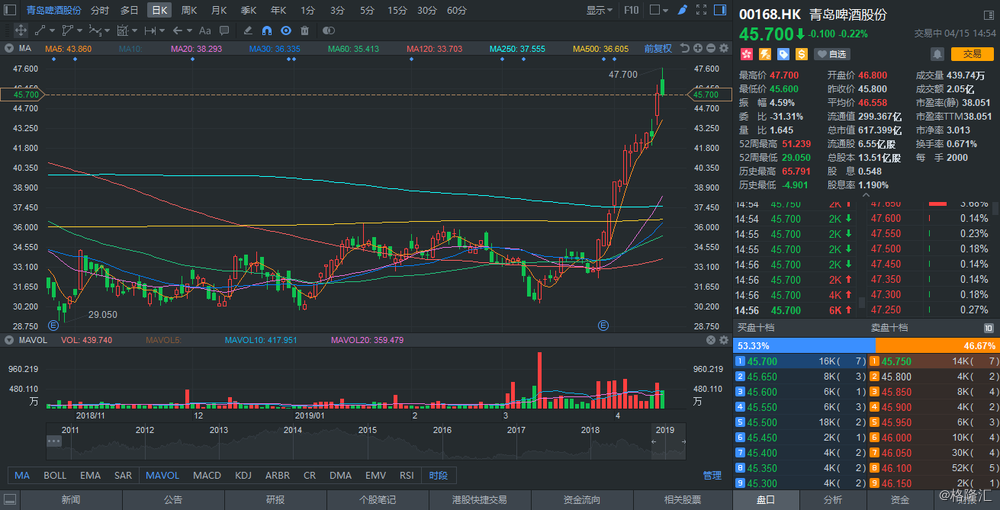1000x510 pixels.
Task: Open 前复权 adjustment selector
Action: pyautogui.click(x=658, y=48)
